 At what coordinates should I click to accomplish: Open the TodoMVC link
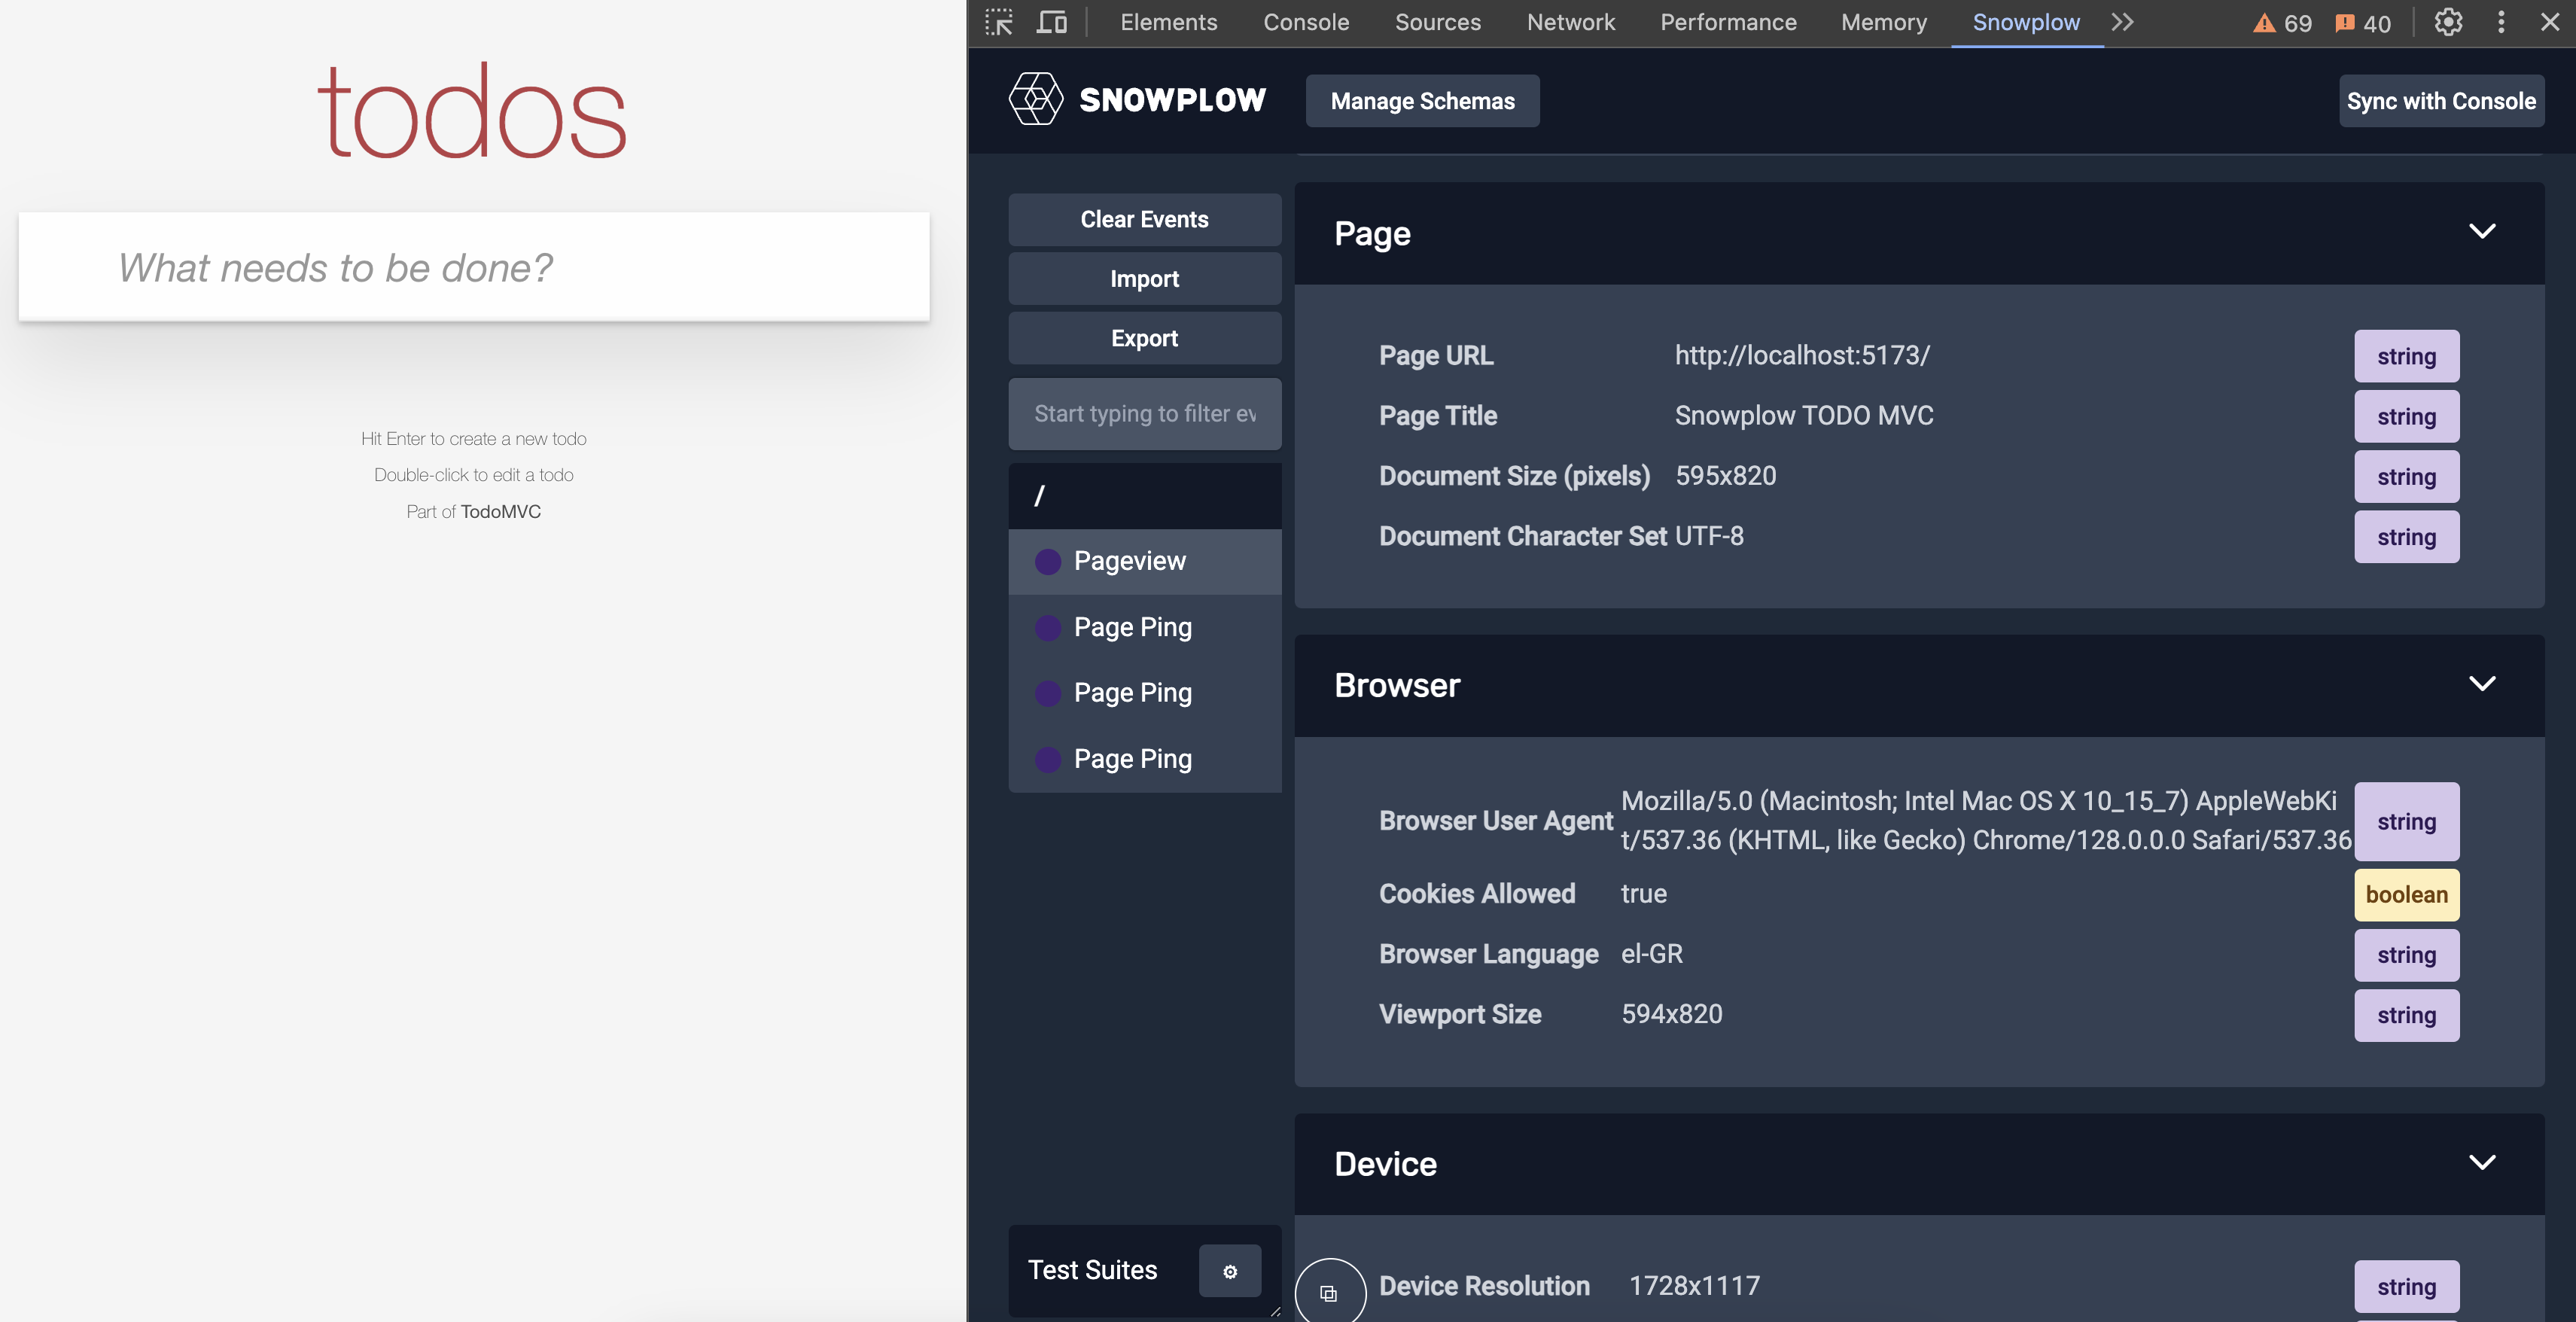click(500, 512)
